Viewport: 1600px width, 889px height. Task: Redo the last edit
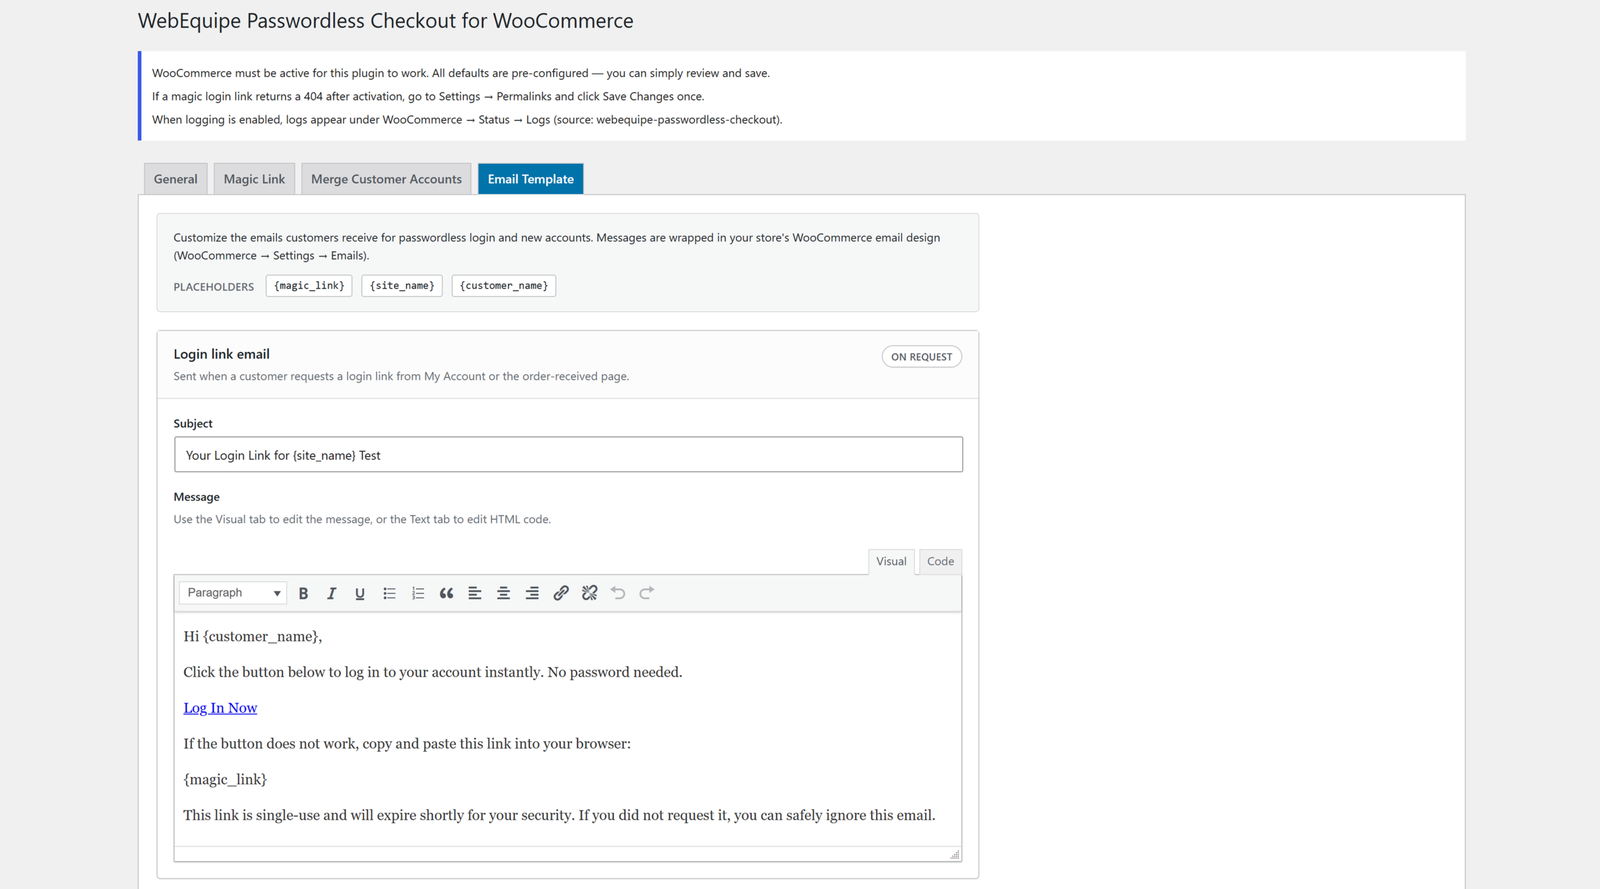[647, 593]
